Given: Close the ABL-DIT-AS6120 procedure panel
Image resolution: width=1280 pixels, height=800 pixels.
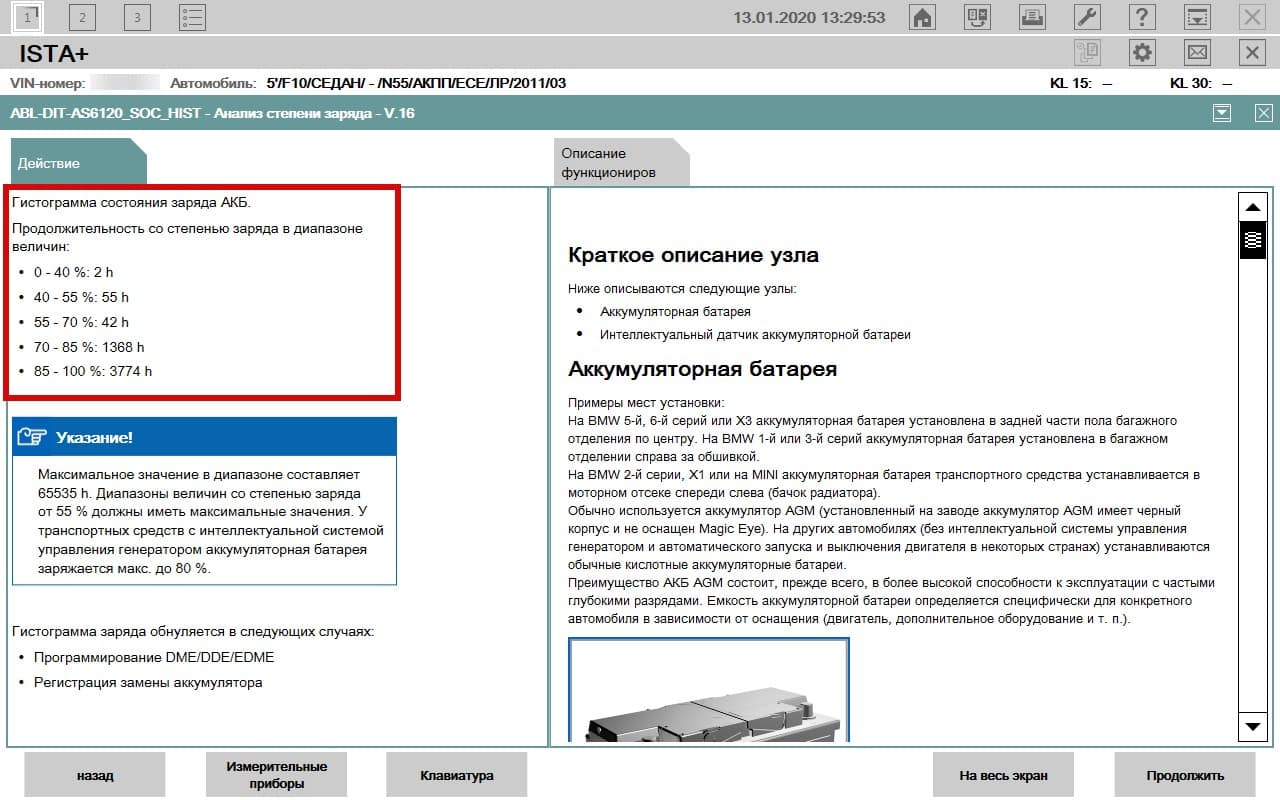Looking at the screenshot, I should pyautogui.click(x=1264, y=113).
